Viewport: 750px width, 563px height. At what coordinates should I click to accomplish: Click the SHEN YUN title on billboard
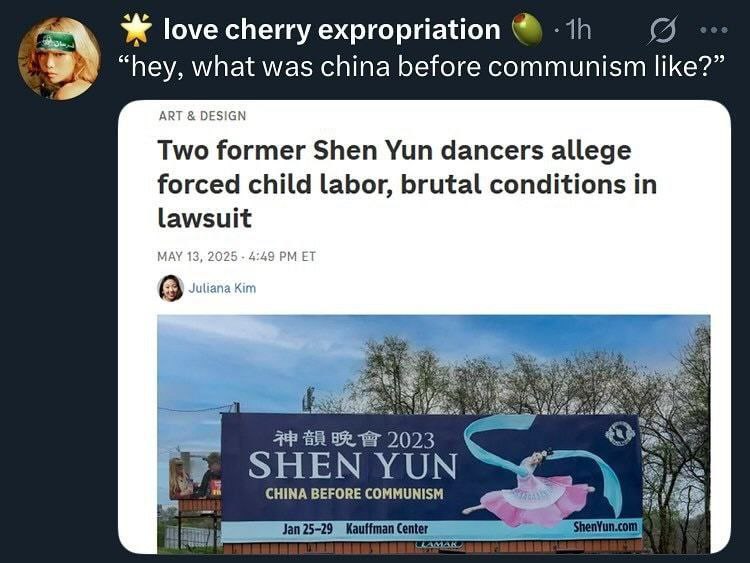click(353, 465)
